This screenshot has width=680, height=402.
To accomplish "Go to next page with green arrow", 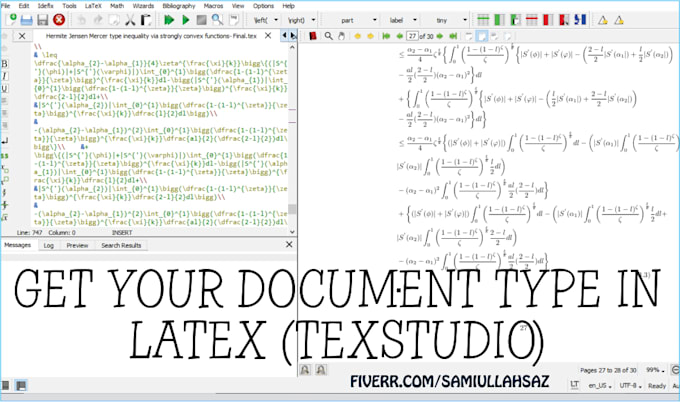I will pyautogui.click(x=440, y=36).
